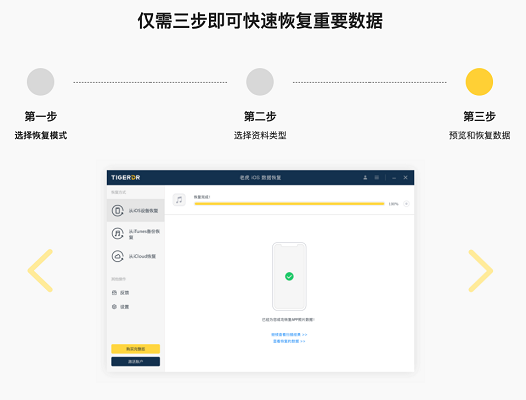Click the yellow recovery progress bar

pyautogui.click(x=289, y=204)
